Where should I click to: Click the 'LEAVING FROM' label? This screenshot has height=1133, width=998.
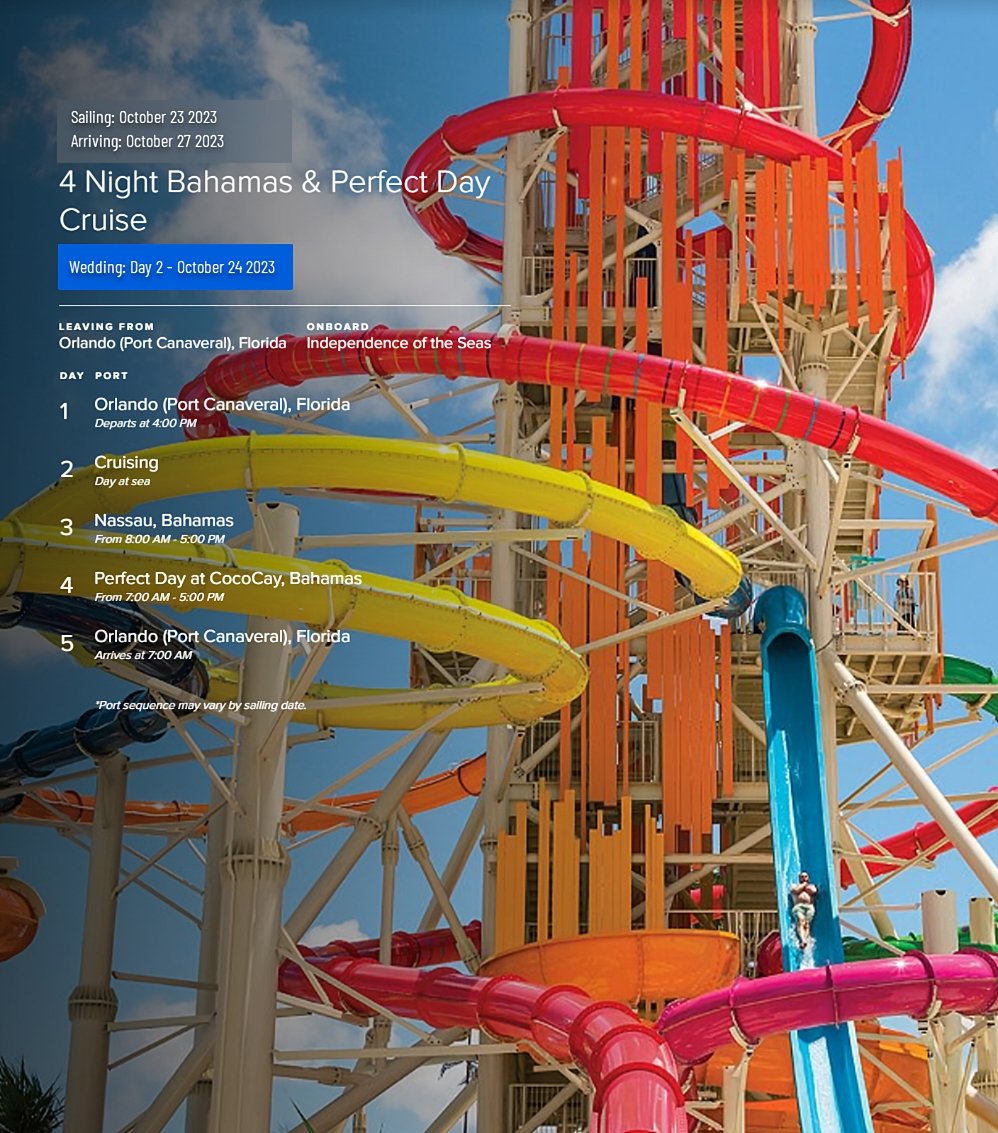[106, 327]
